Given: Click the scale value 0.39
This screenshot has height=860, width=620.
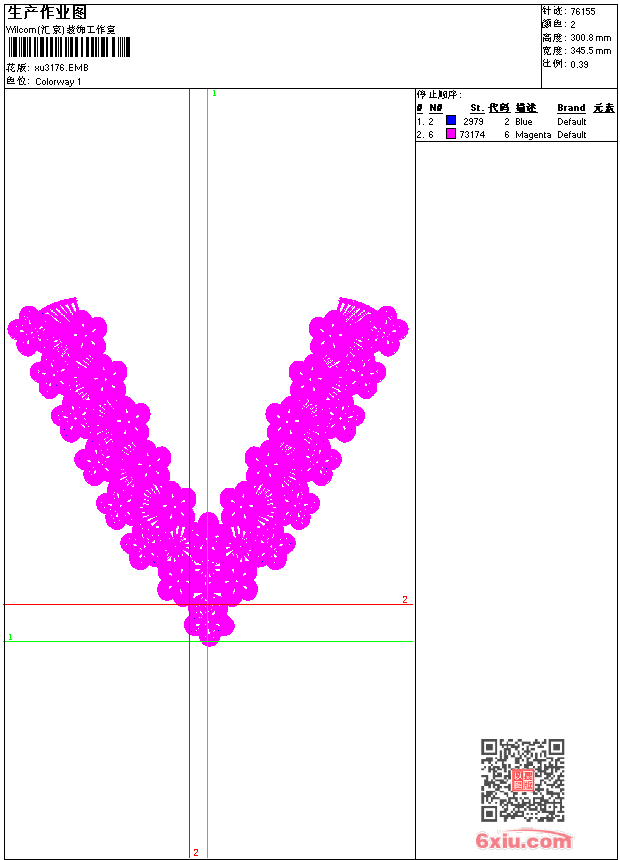Looking at the screenshot, I should pyautogui.click(x=579, y=64).
